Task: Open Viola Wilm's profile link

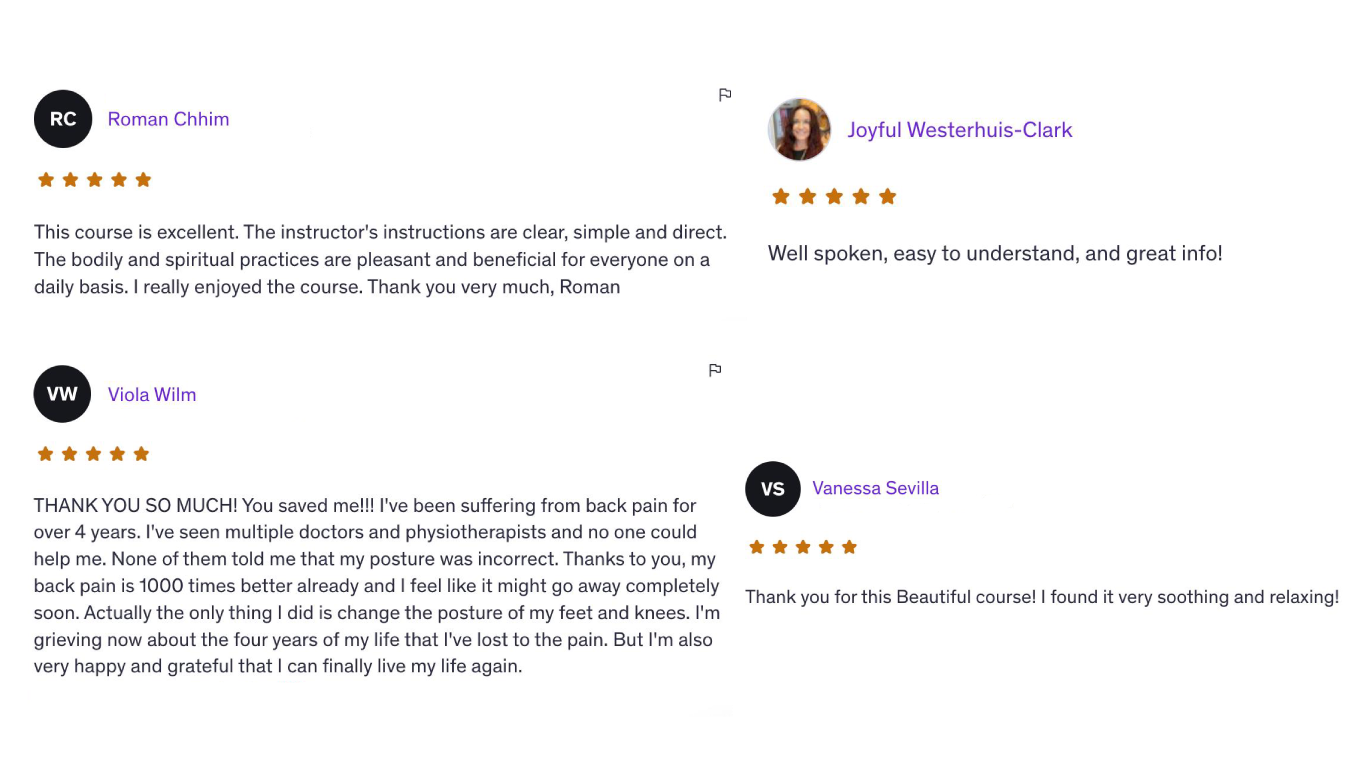Action: (152, 394)
